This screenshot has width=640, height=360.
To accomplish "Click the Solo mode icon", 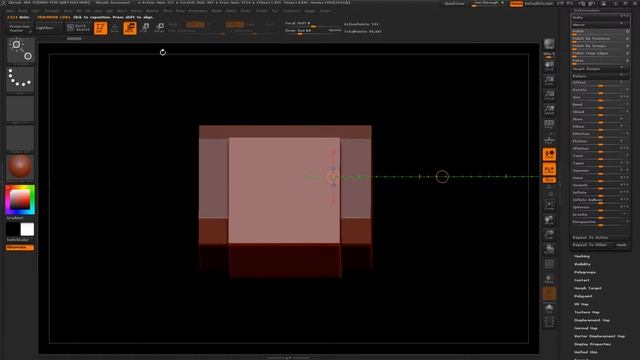I will (x=549, y=308).
